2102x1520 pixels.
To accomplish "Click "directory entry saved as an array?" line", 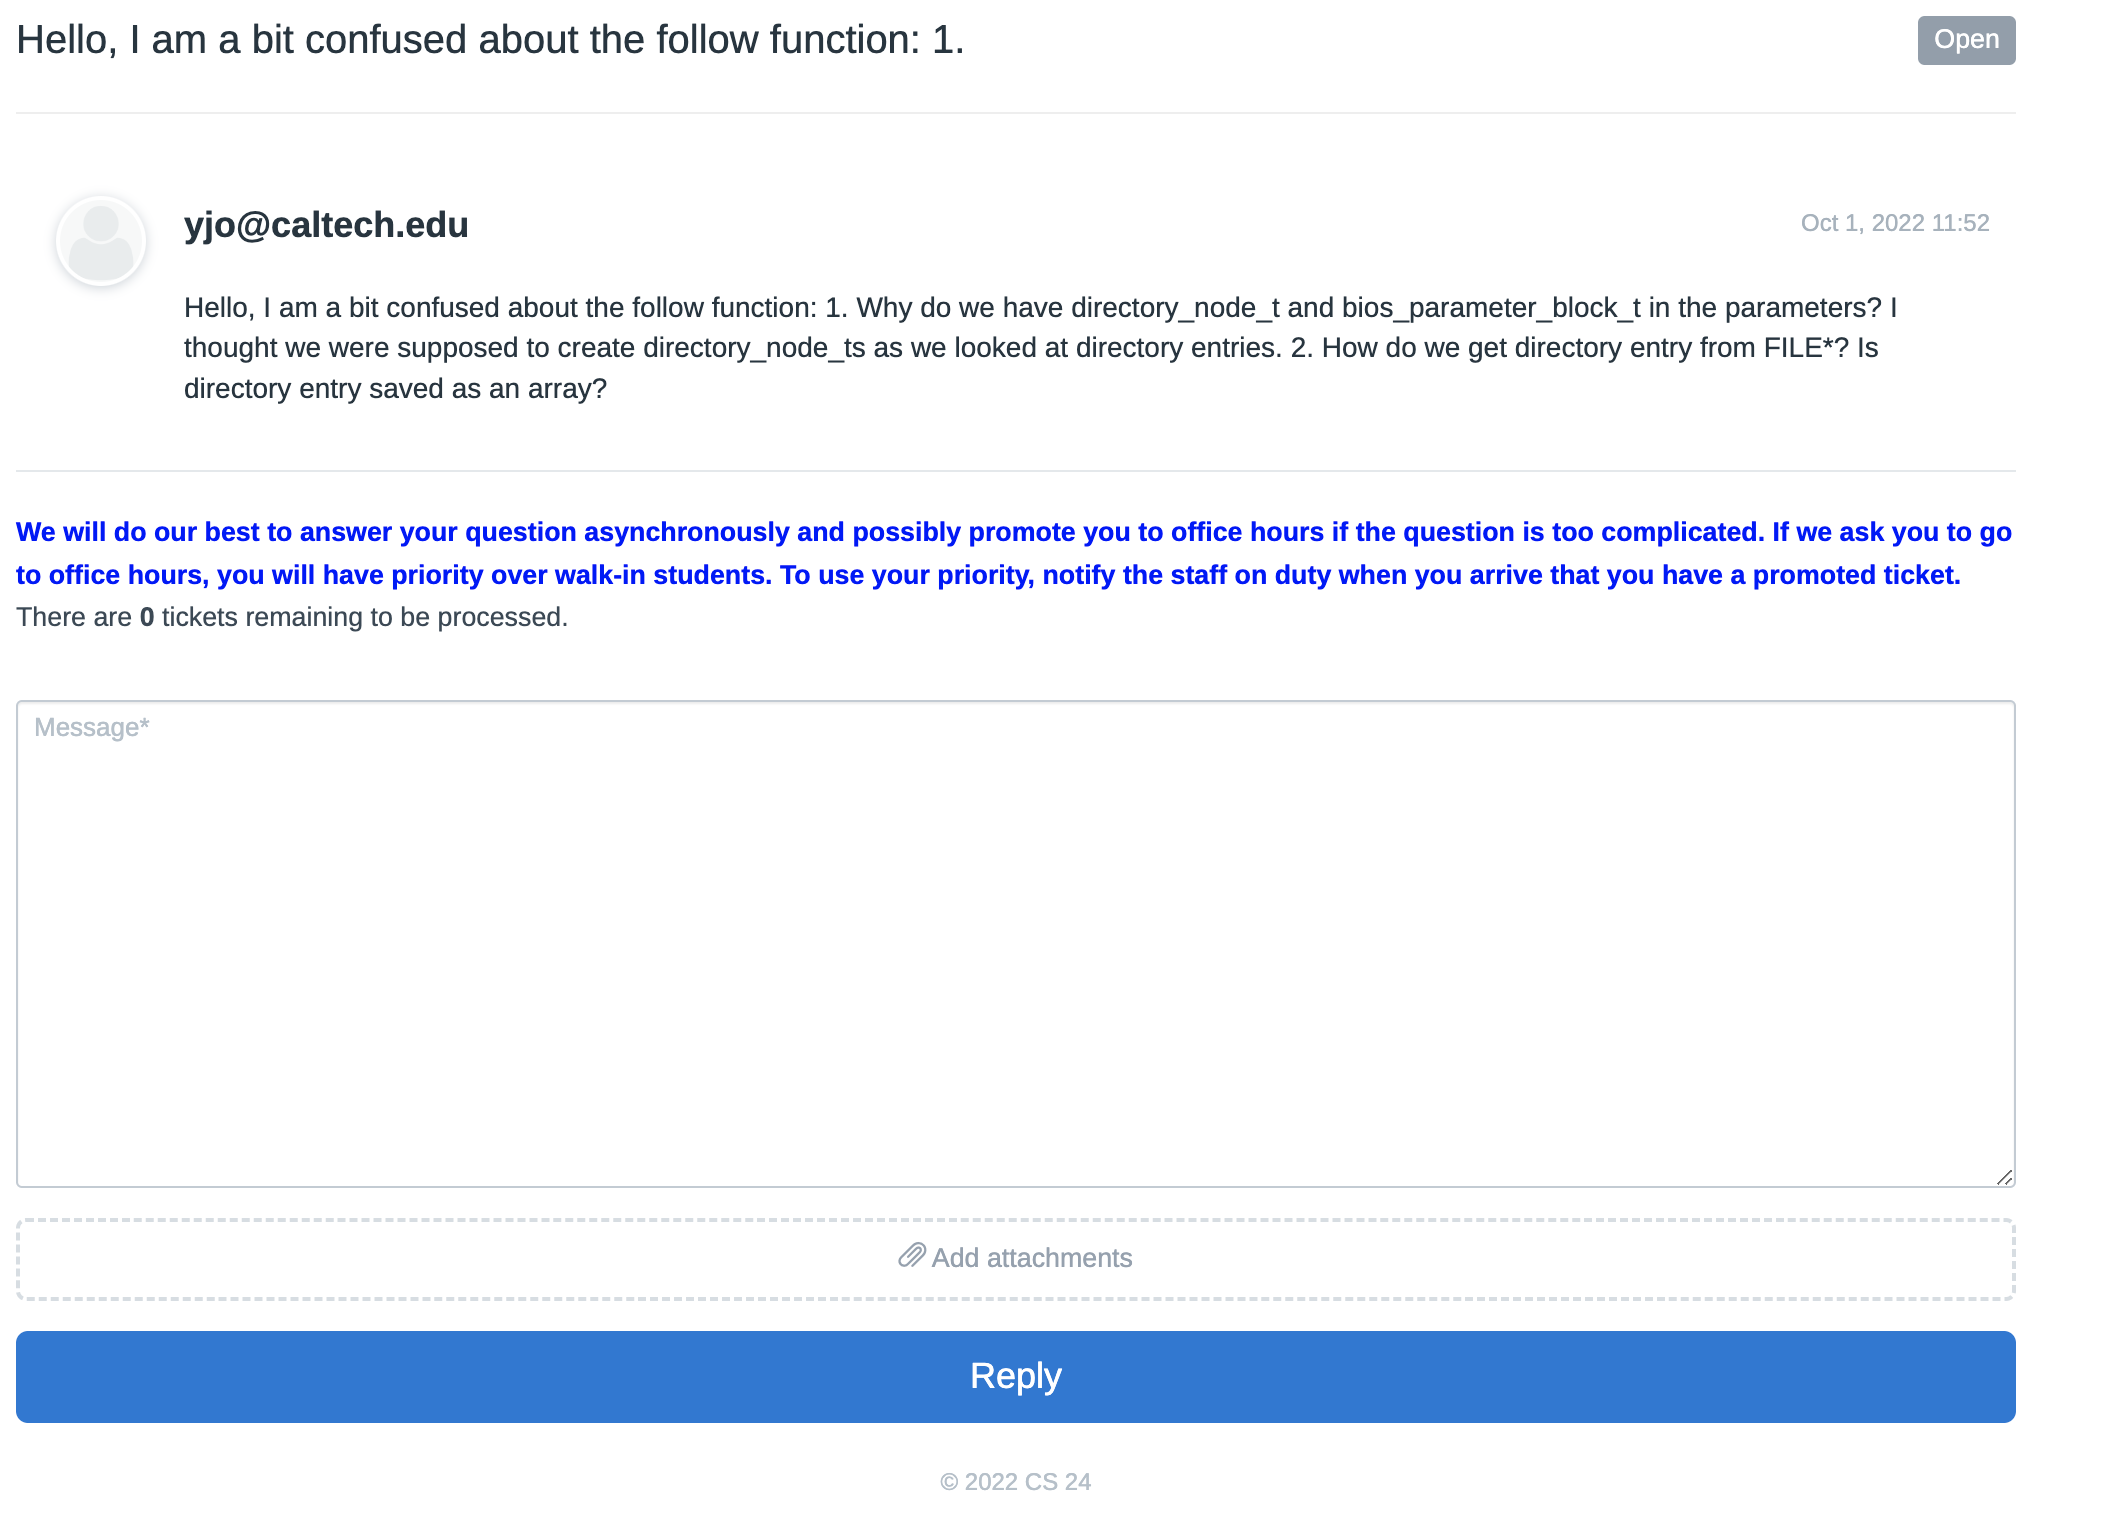I will click(395, 389).
